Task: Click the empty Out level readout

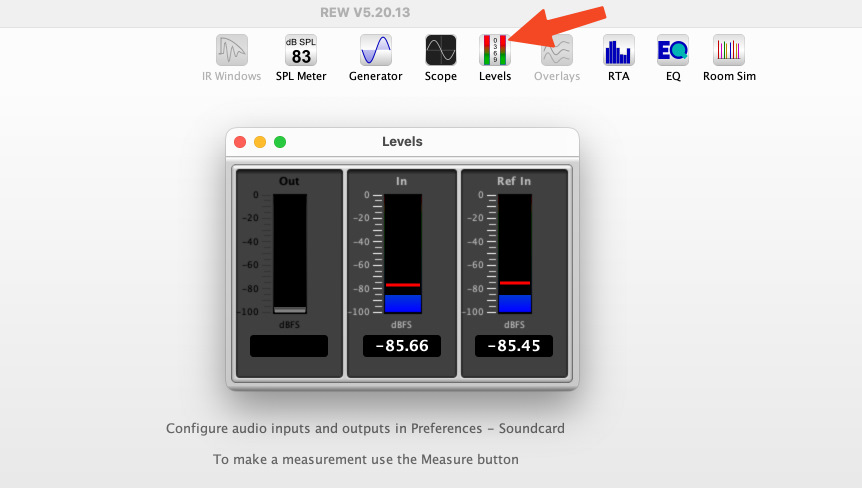Action: 289,346
